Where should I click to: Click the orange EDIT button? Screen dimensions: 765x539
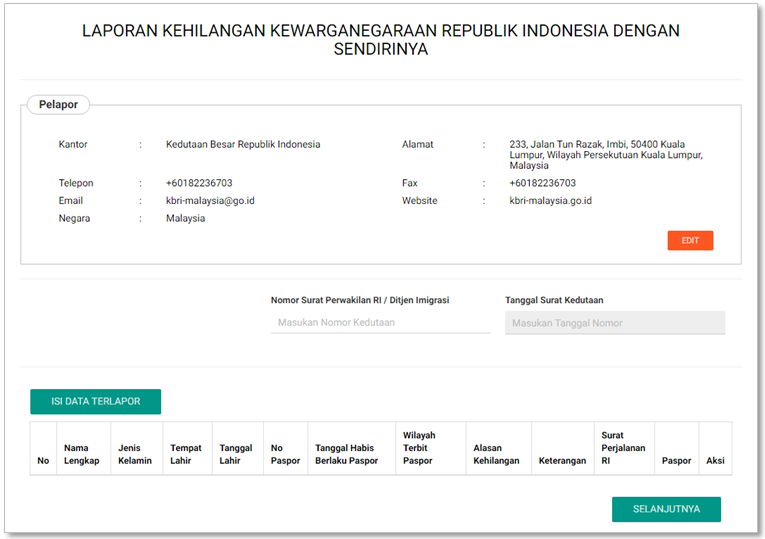[690, 241]
